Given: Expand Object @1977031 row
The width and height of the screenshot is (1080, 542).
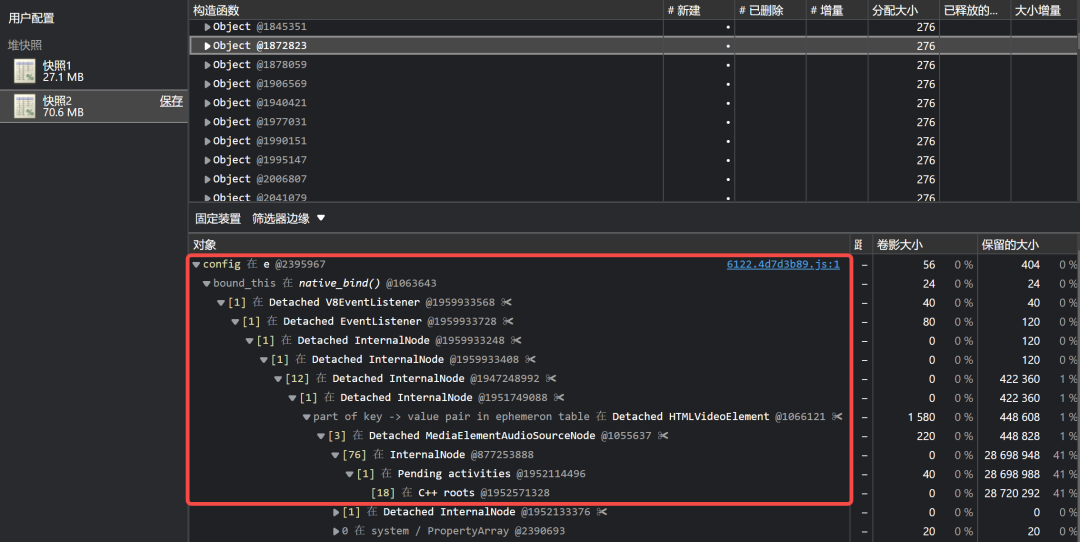Looking at the screenshot, I should coord(207,122).
